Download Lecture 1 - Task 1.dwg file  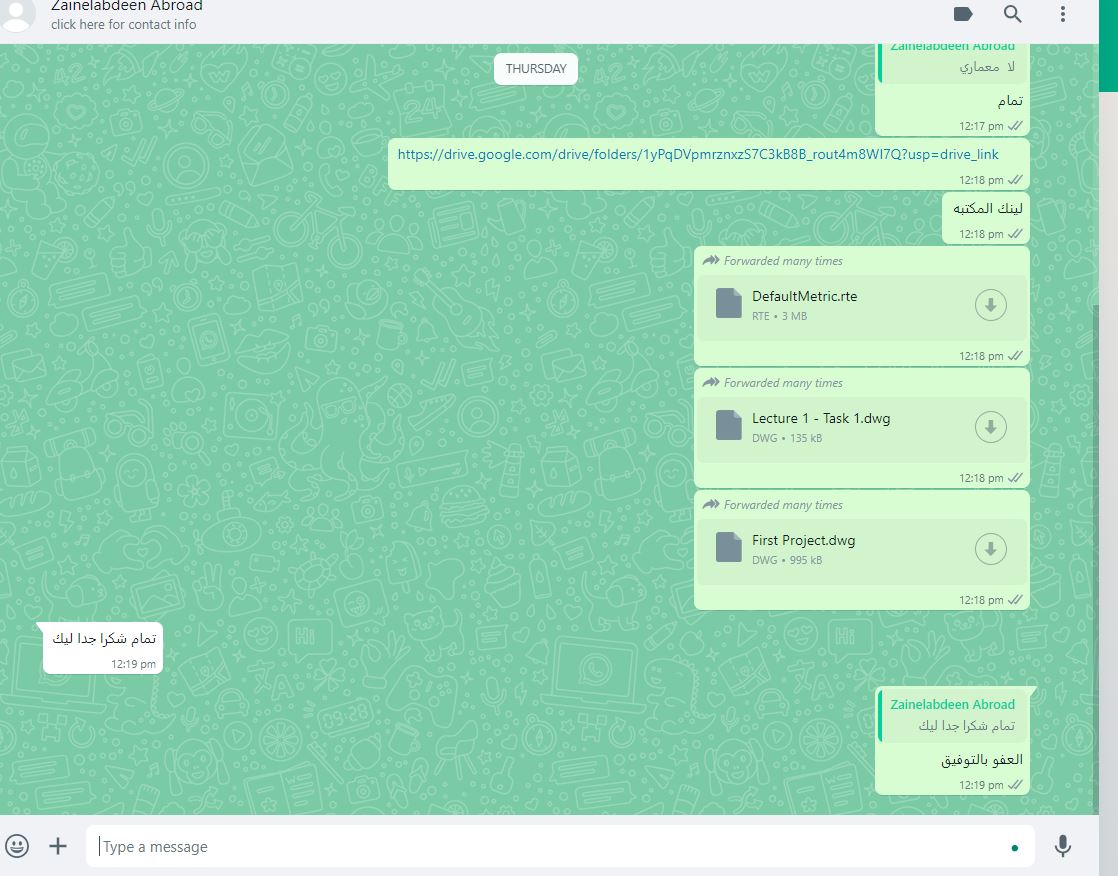tap(990, 427)
